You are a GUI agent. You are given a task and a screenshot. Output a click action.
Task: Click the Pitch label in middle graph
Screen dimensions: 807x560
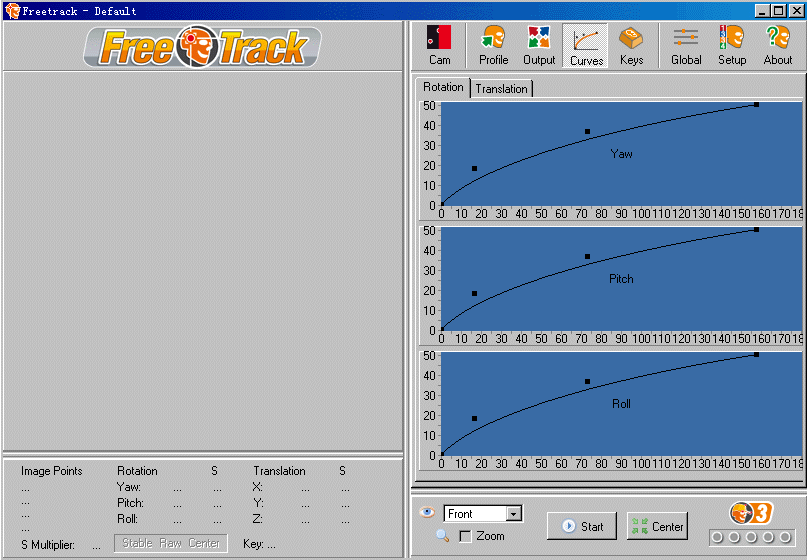coord(621,279)
